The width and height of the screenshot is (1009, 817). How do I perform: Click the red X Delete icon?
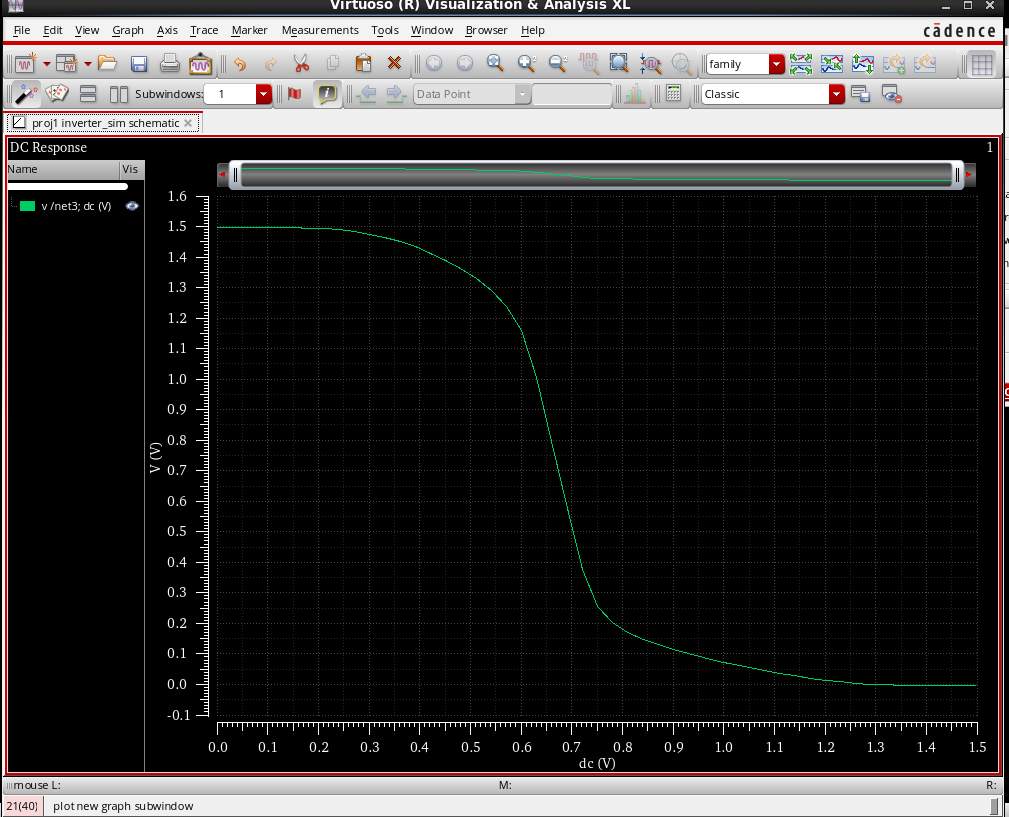(x=394, y=64)
